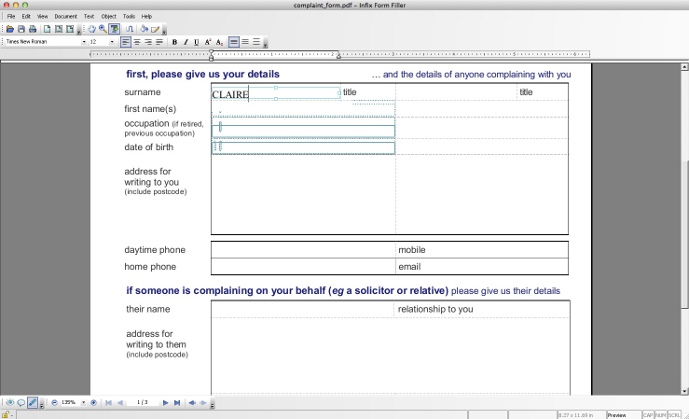The height and width of the screenshot is (419, 689).
Task: Click the Open file folder icon
Action: (10, 29)
